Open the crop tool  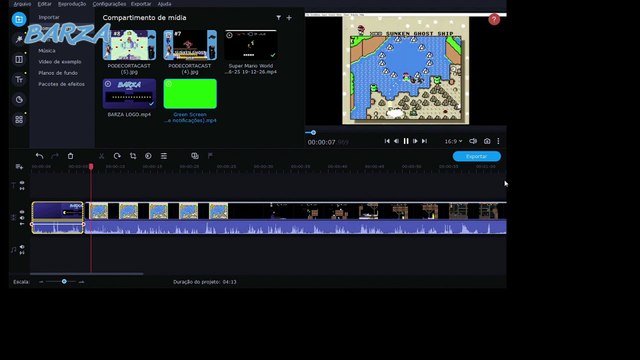(x=133, y=156)
